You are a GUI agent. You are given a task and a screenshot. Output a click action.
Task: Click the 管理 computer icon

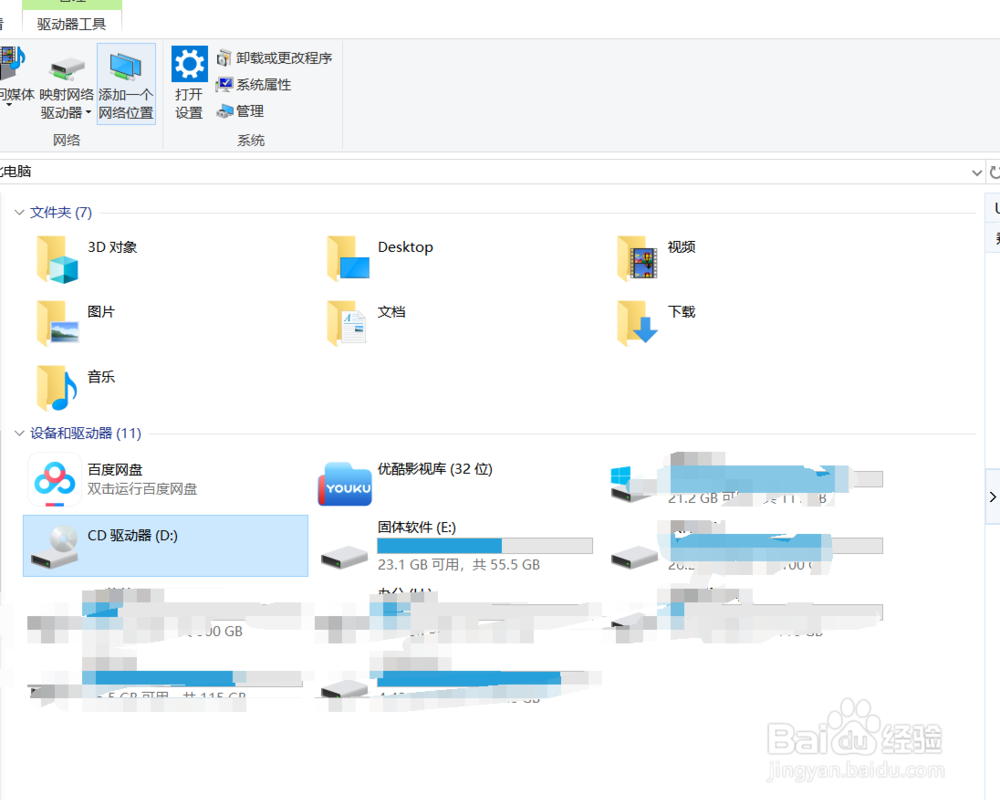pyautogui.click(x=224, y=112)
